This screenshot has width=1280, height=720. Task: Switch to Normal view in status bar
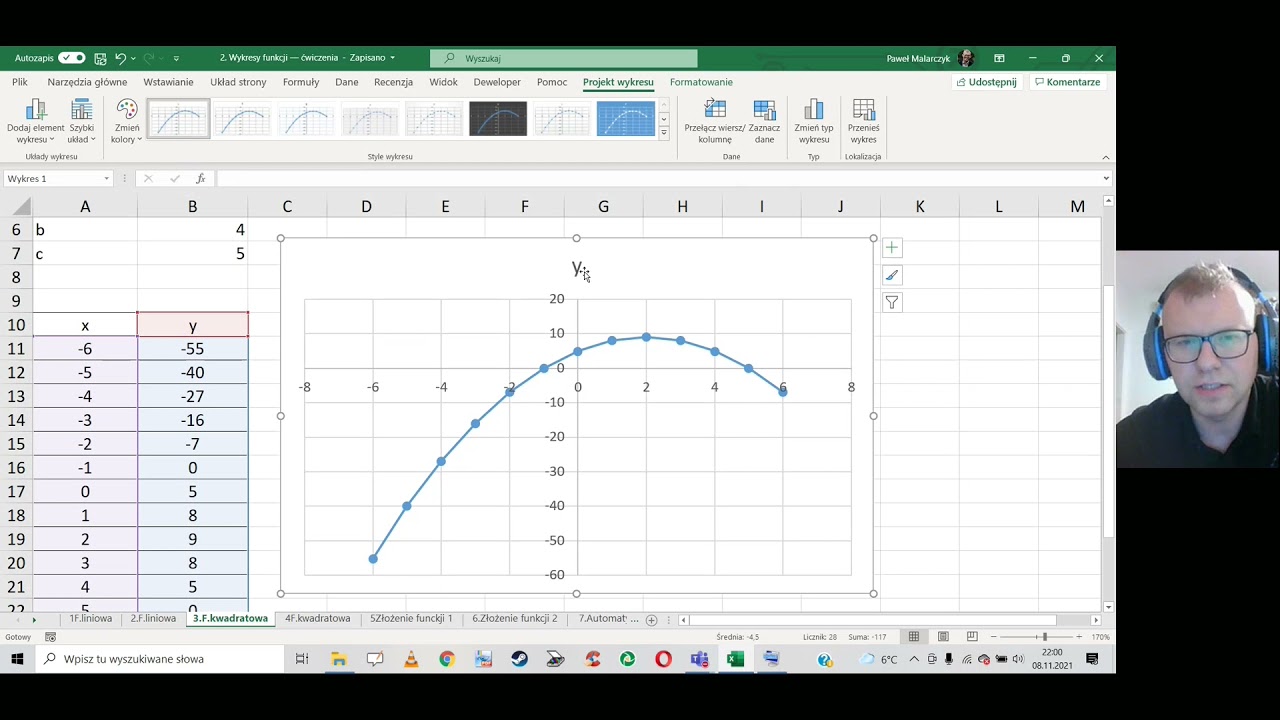pos(913,637)
